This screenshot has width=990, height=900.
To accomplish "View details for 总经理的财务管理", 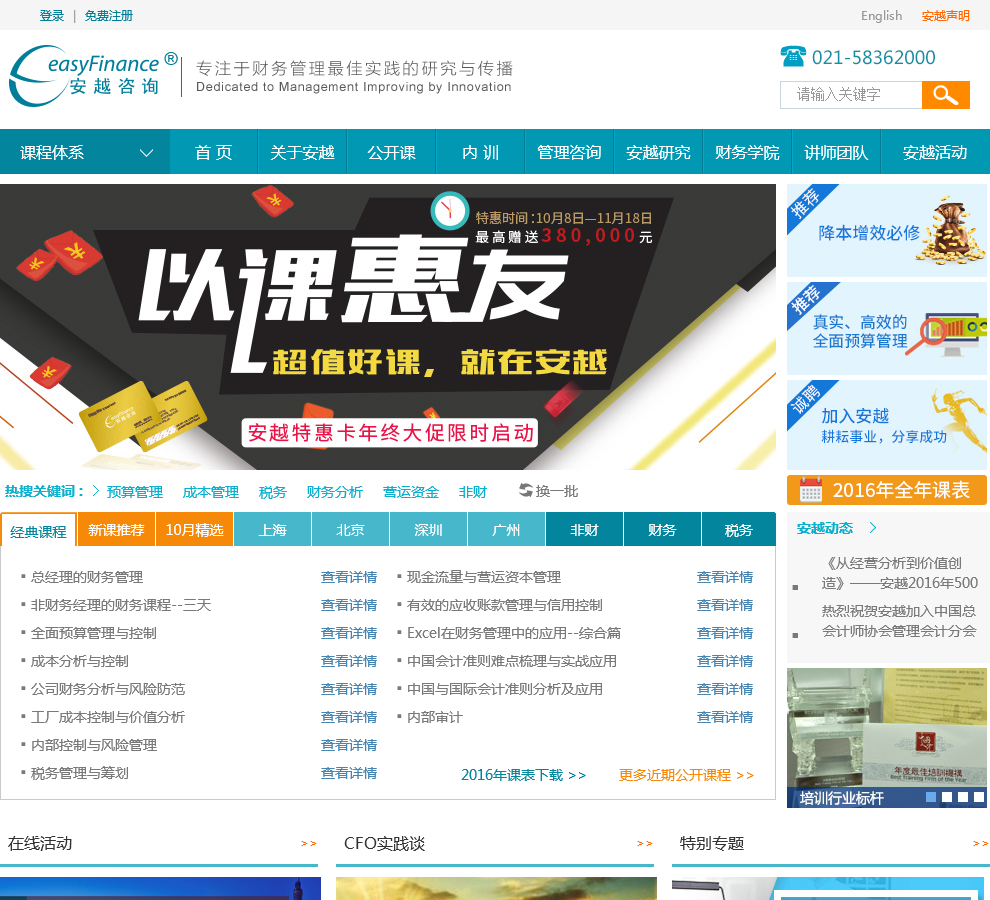I will tap(349, 577).
